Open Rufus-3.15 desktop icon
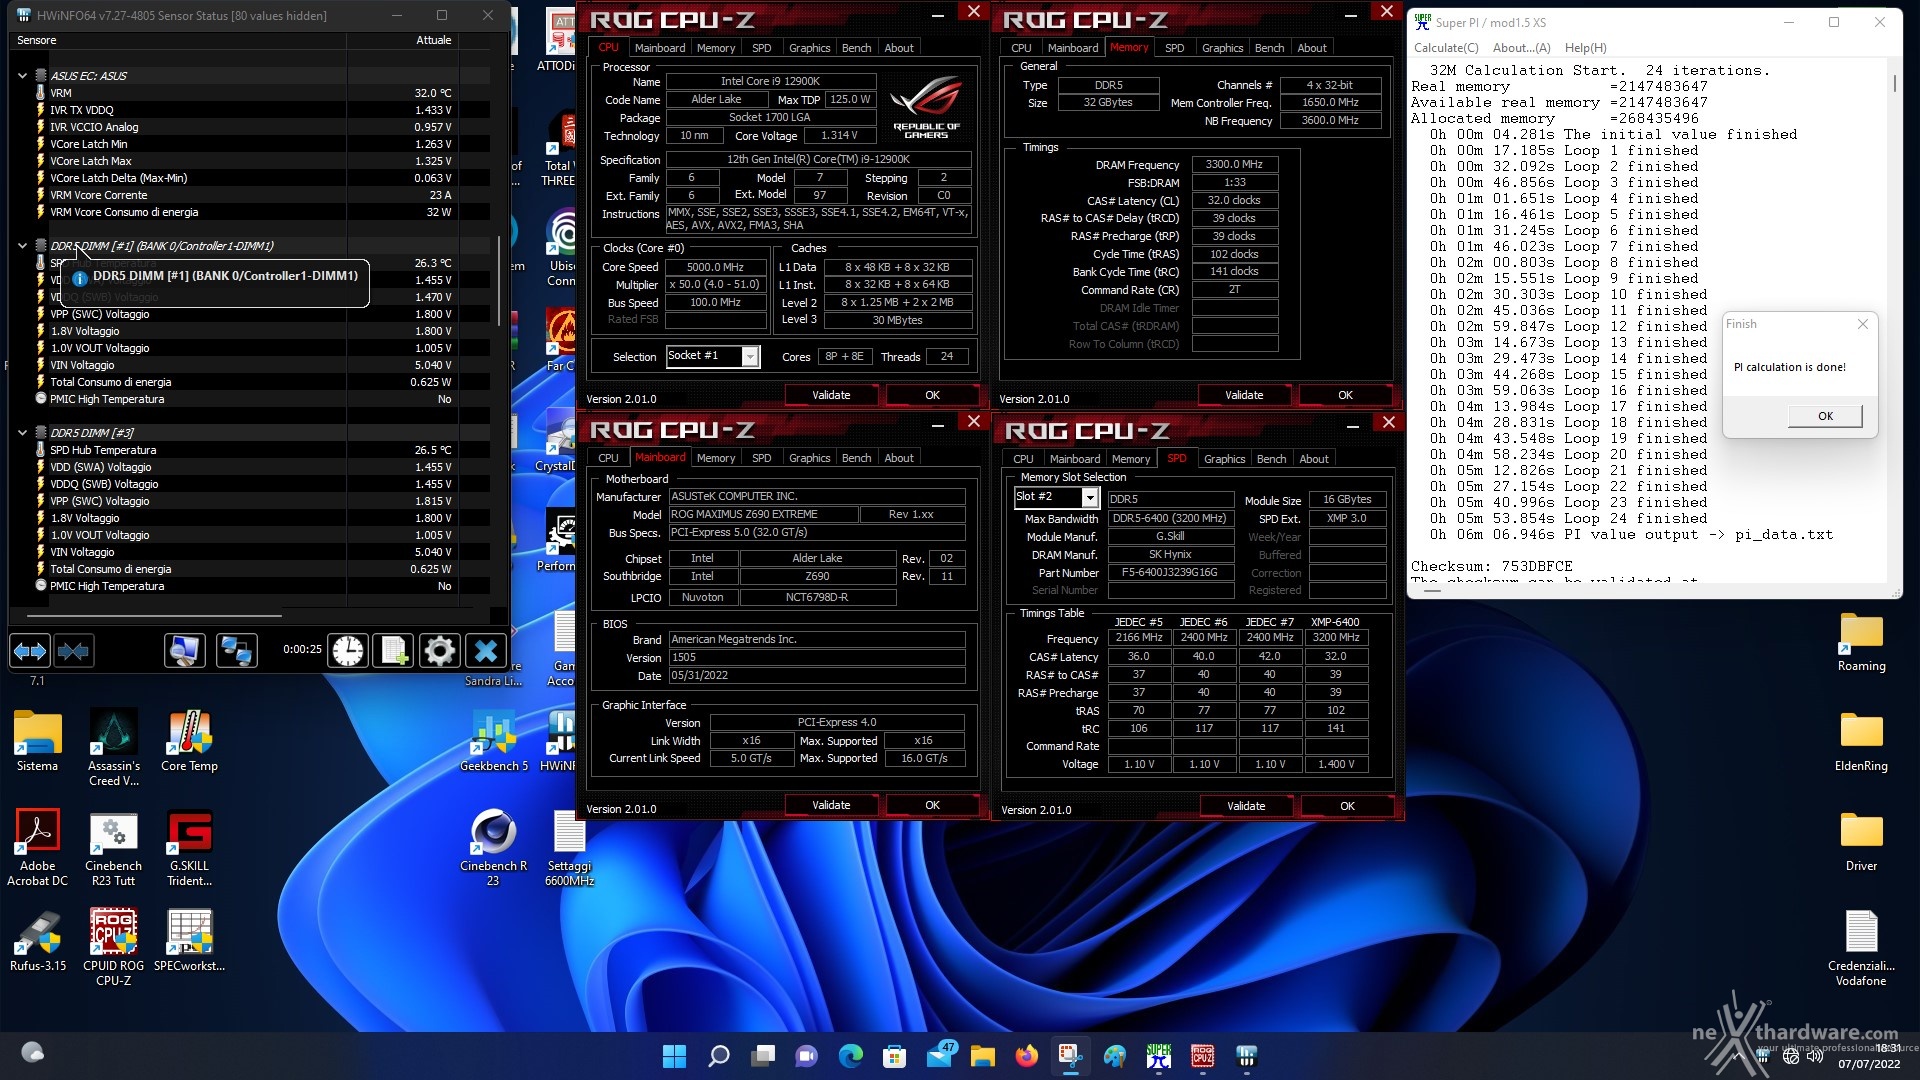The height and width of the screenshot is (1080, 1920). [38, 942]
